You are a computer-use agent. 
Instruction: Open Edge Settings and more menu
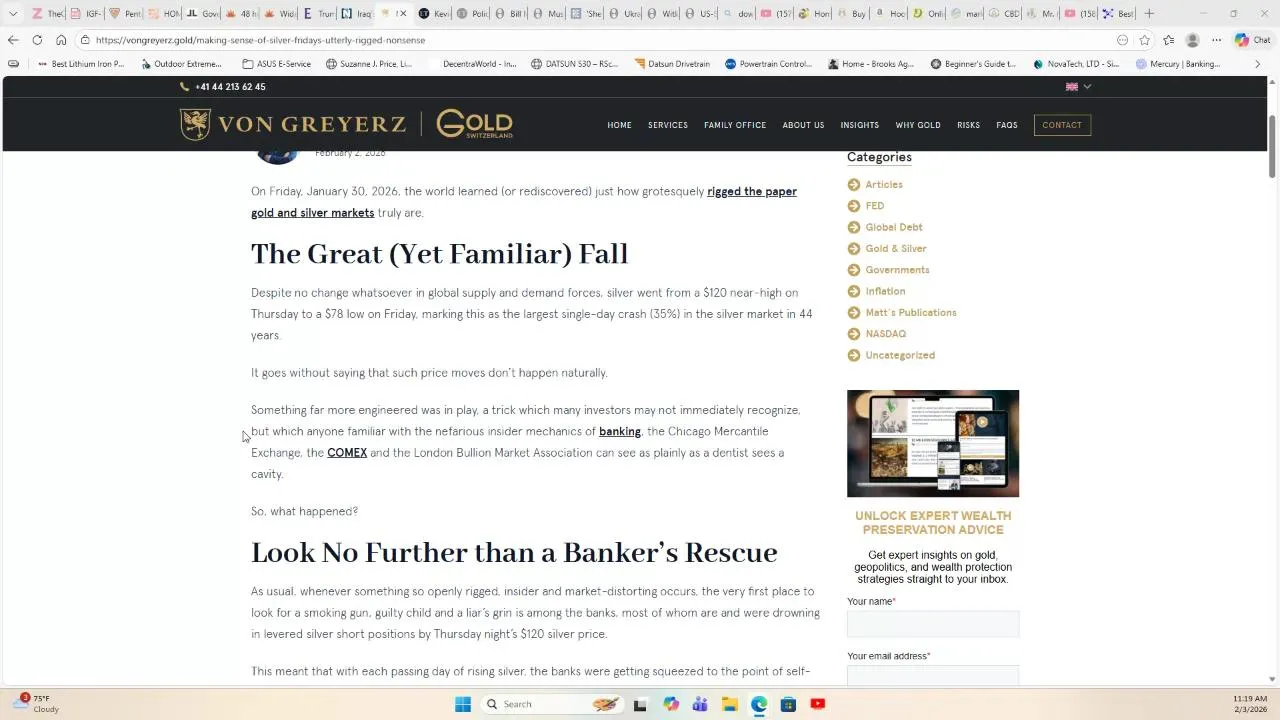tap(1216, 40)
